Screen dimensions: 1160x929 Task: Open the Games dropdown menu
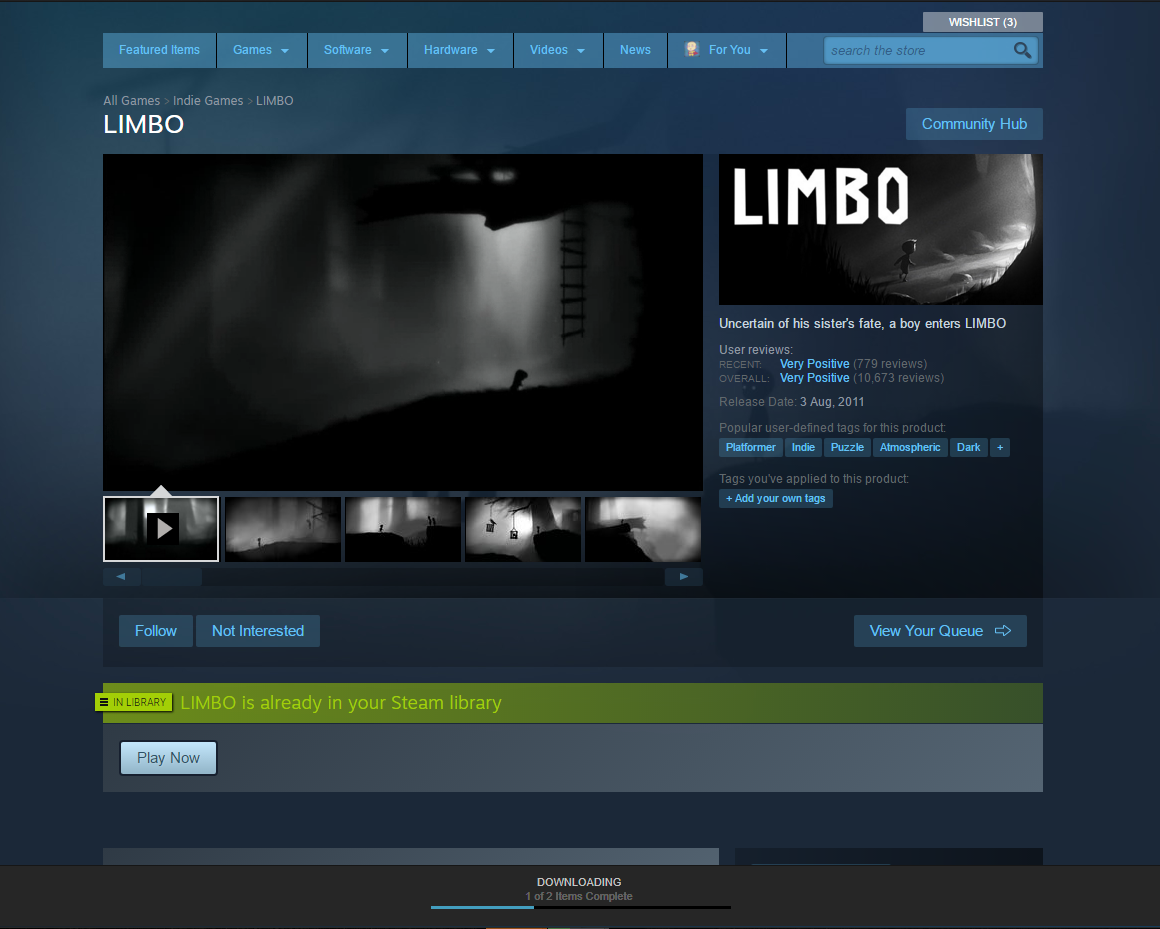pyautogui.click(x=261, y=50)
